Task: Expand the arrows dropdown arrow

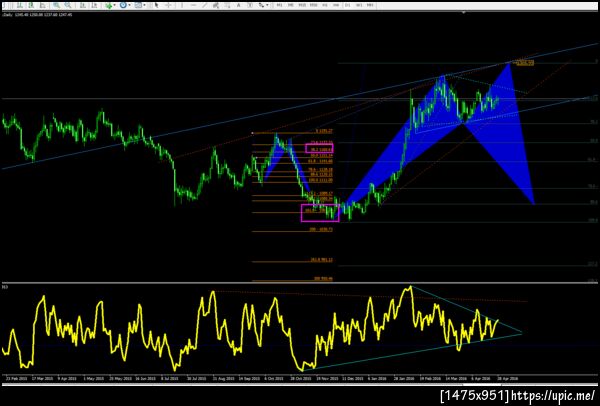Action: click(x=267, y=5)
